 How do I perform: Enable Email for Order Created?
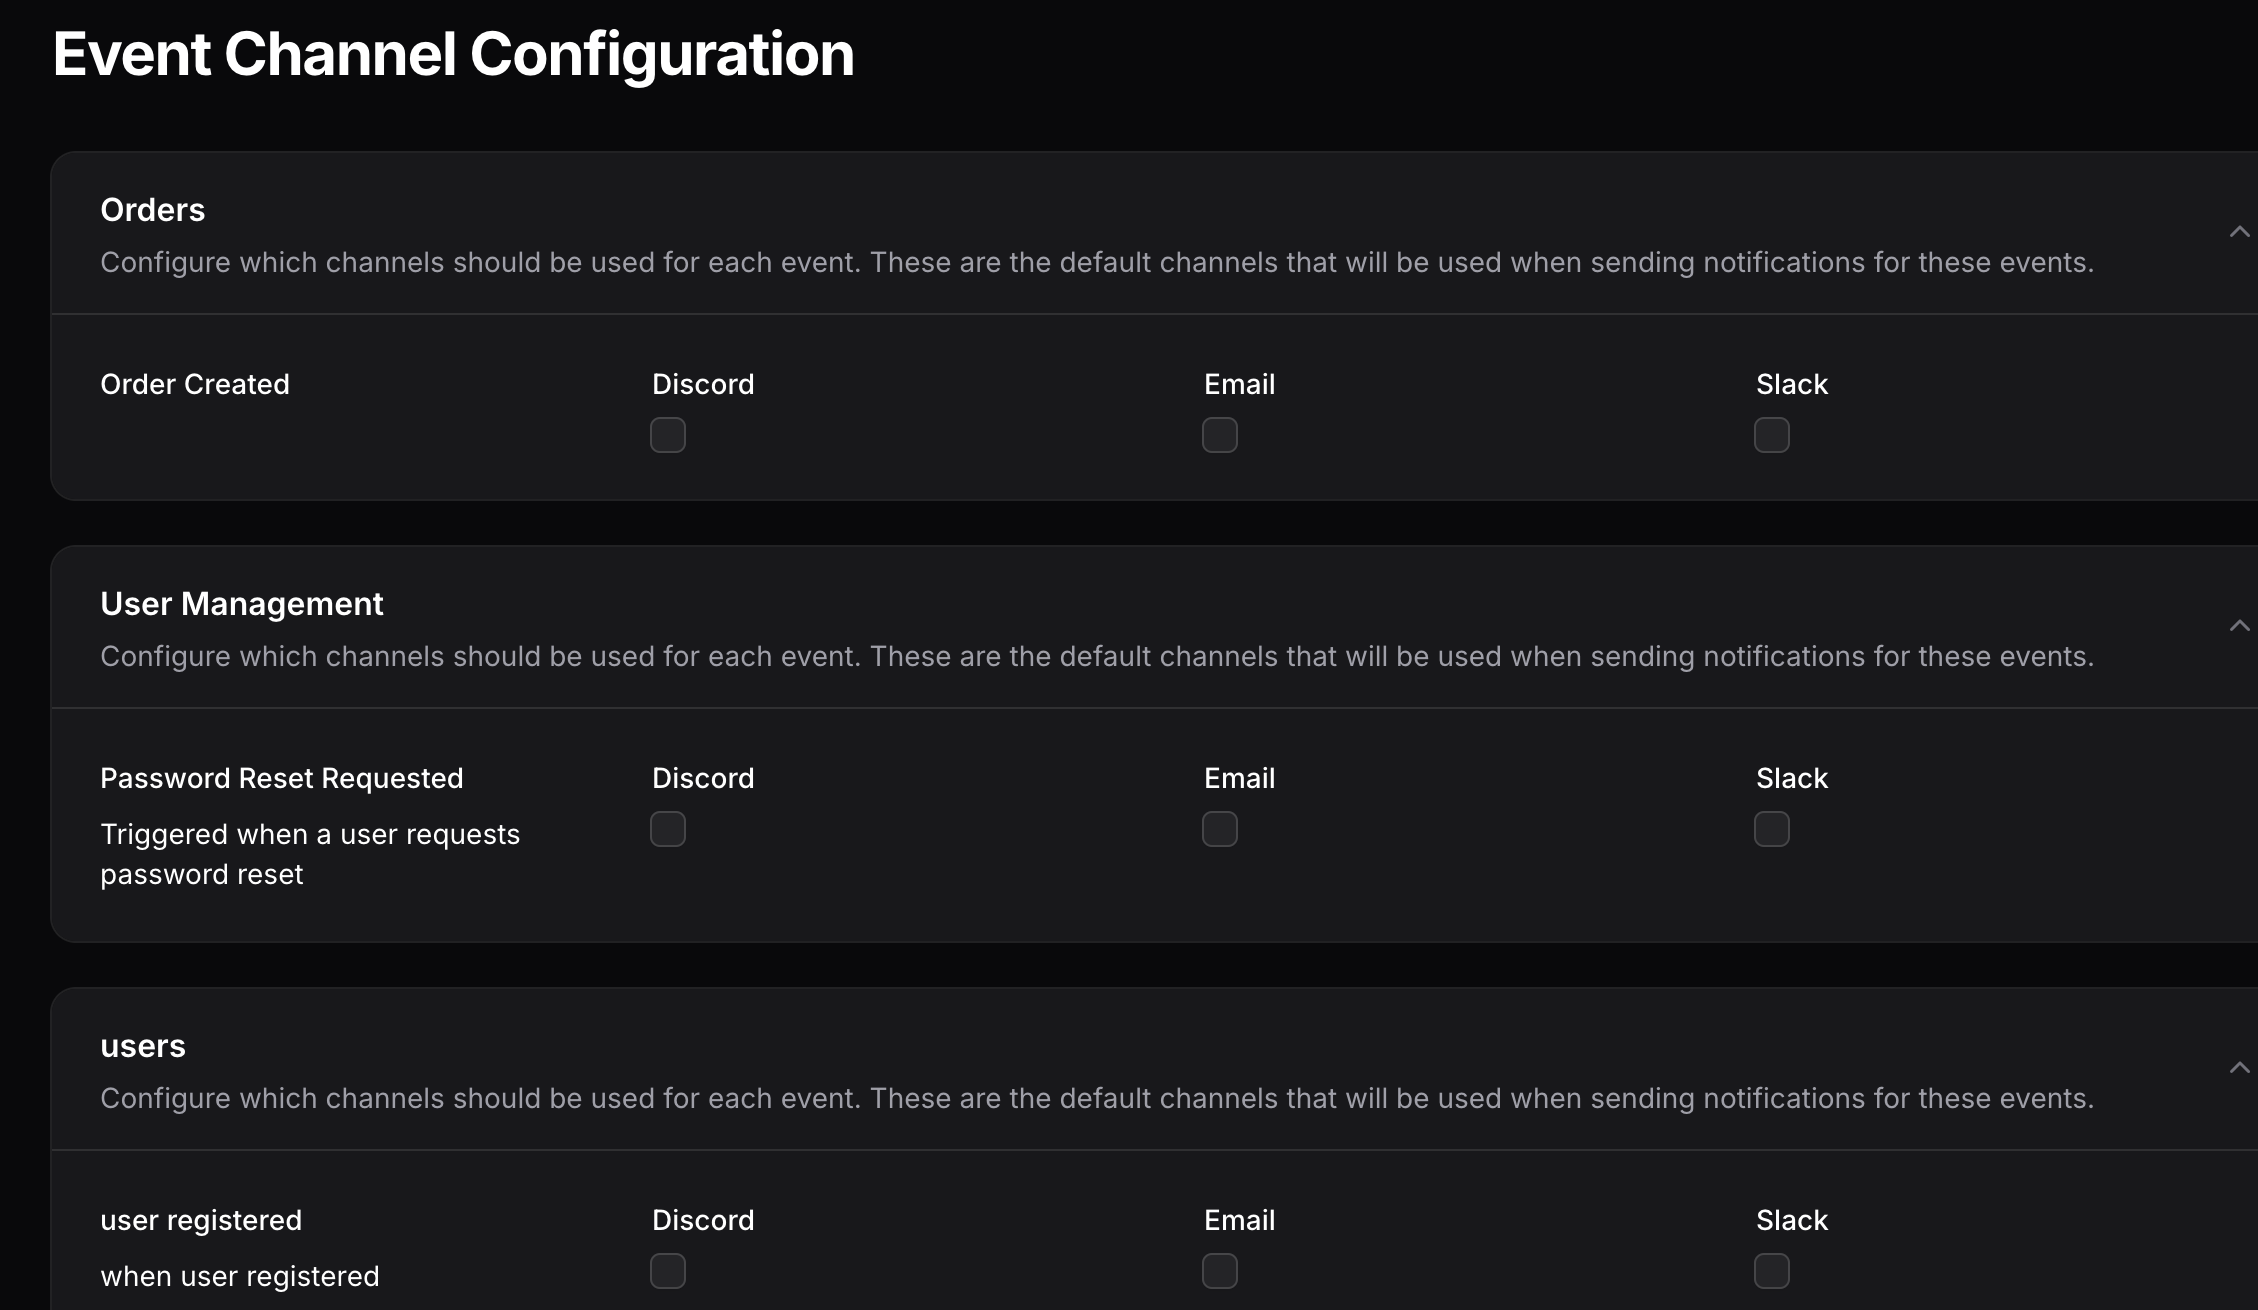(x=1220, y=435)
